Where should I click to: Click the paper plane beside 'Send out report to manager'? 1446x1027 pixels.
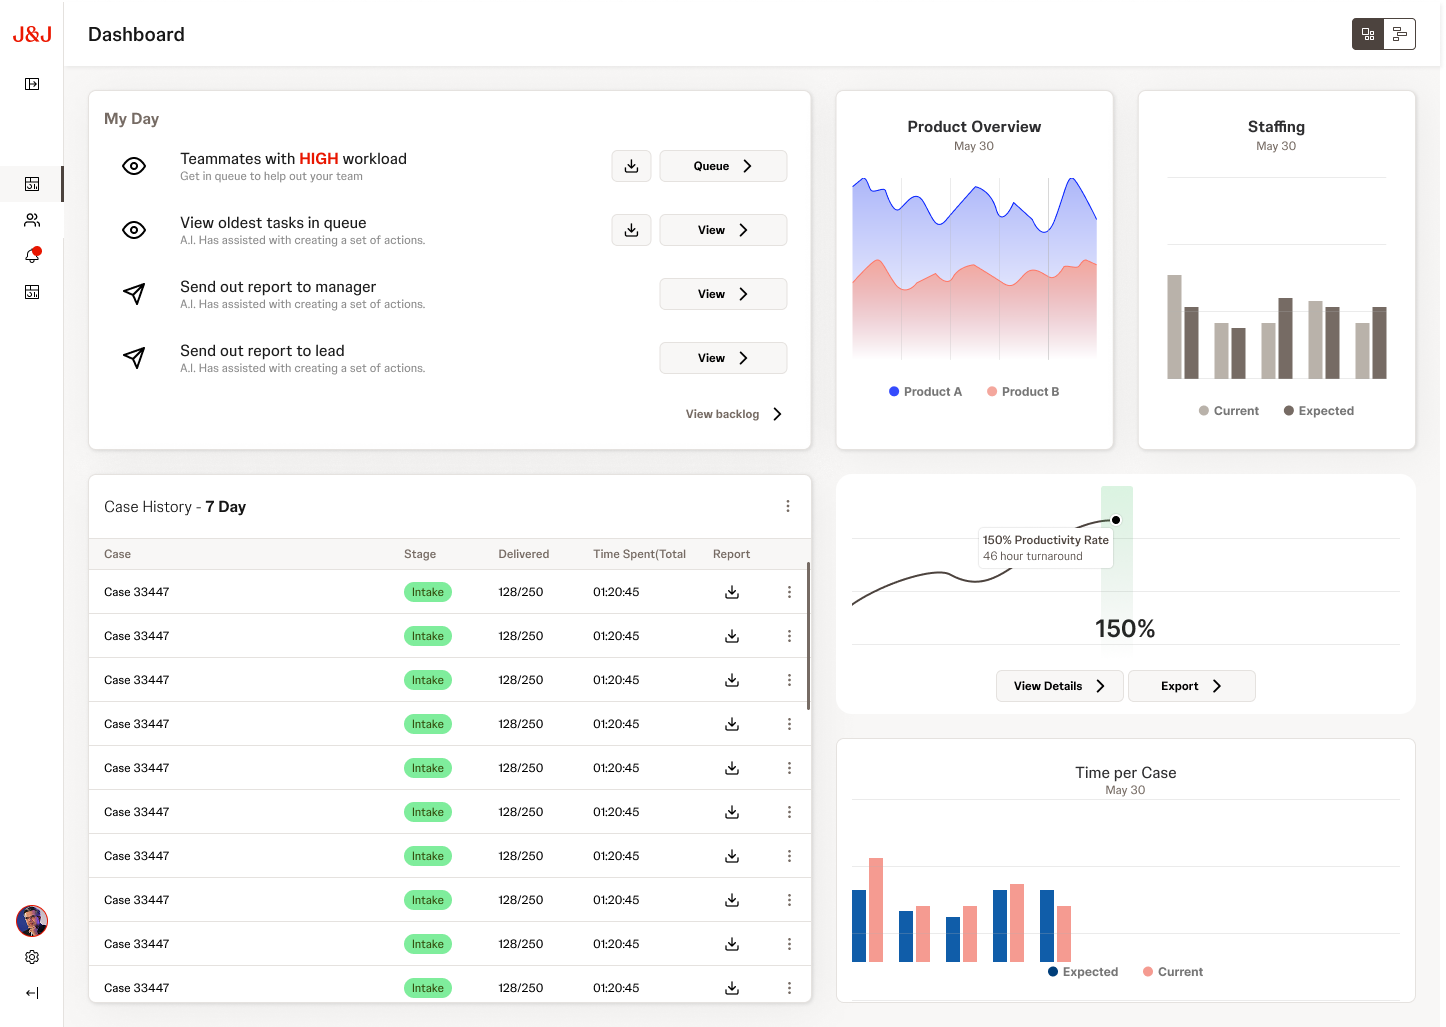click(134, 294)
